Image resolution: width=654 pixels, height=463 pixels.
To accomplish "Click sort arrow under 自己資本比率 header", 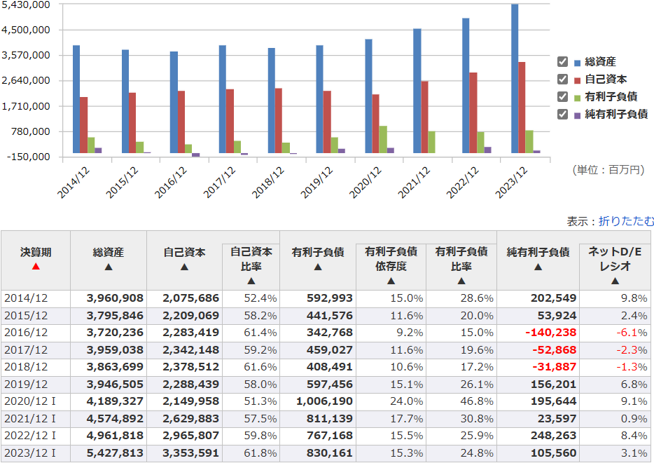I will [249, 279].
